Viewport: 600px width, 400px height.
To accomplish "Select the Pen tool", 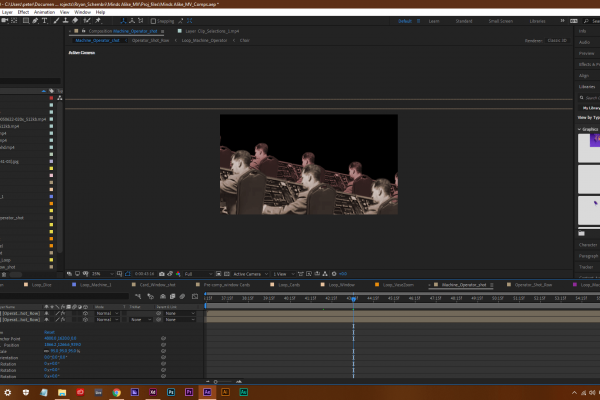I will 35,21.
